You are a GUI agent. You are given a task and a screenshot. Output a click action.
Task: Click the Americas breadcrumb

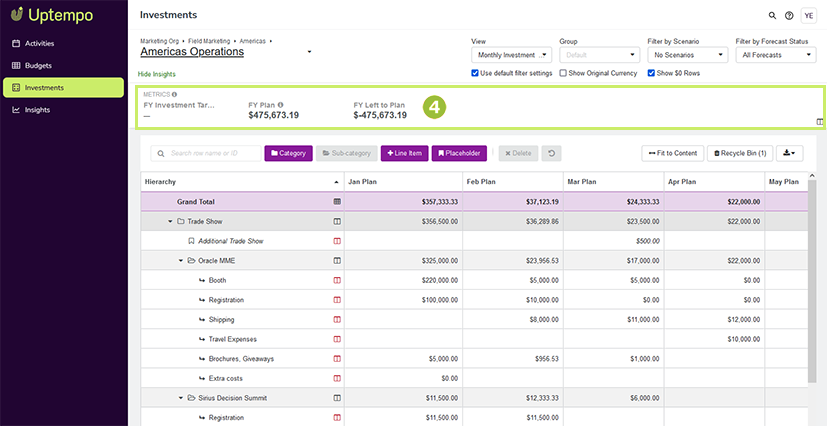click(x=253, y=41)
